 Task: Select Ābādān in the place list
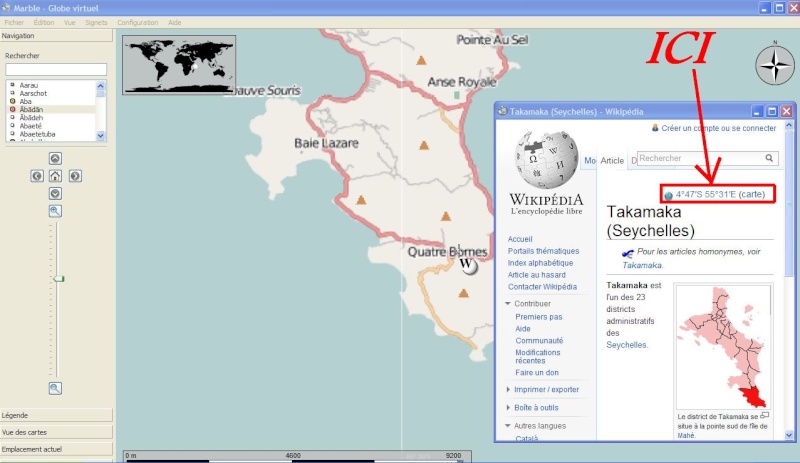31,109
